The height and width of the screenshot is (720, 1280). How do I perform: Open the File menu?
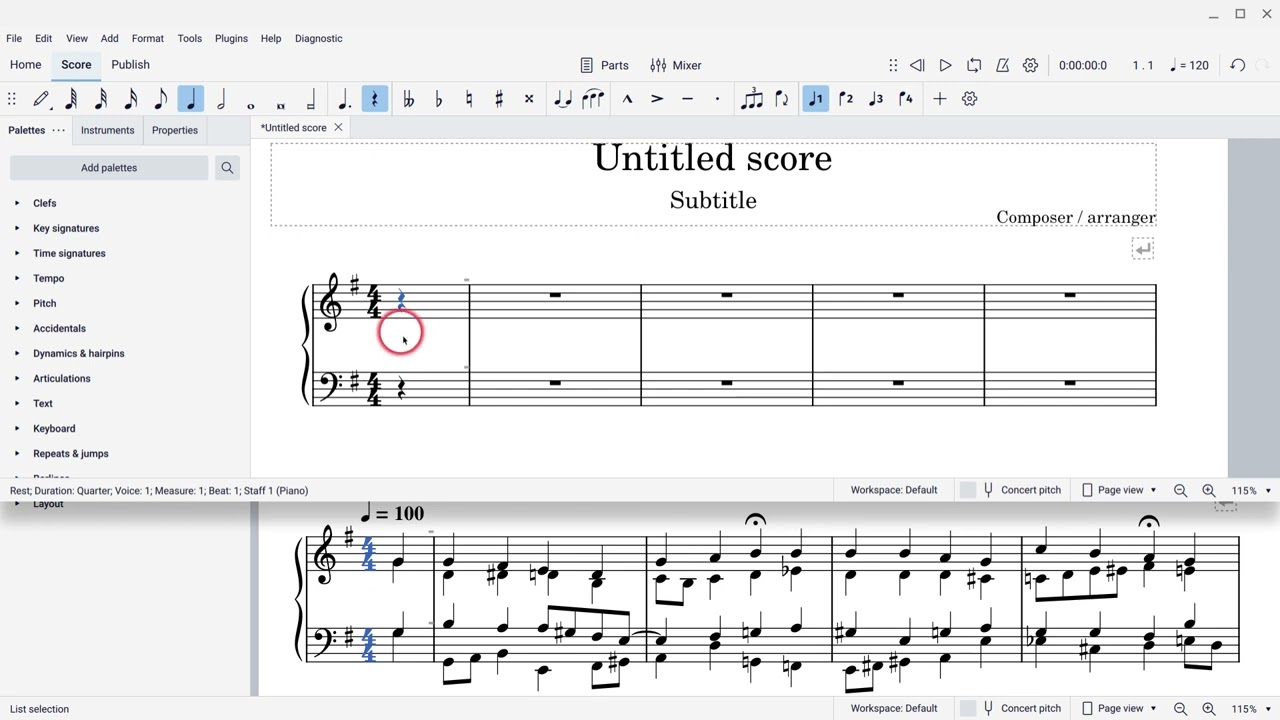pos(14,38)
